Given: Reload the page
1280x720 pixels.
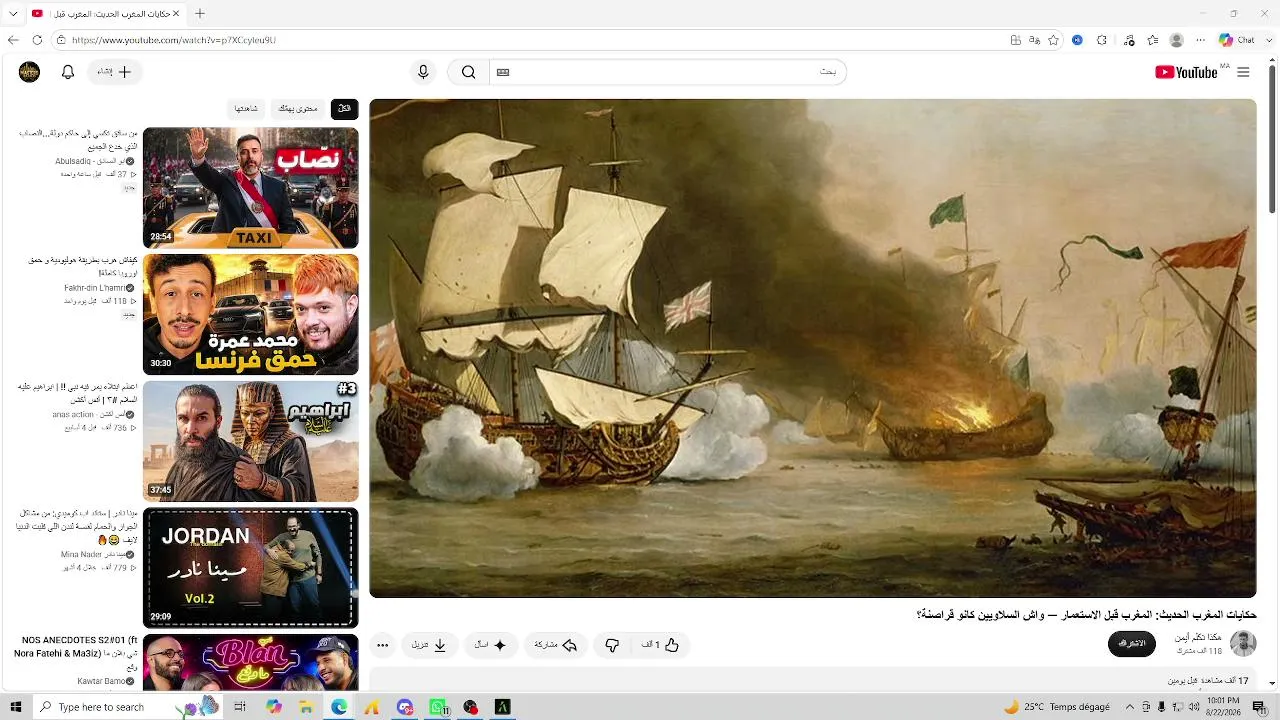Looking at the screenshot, I should tap(37, 40).
